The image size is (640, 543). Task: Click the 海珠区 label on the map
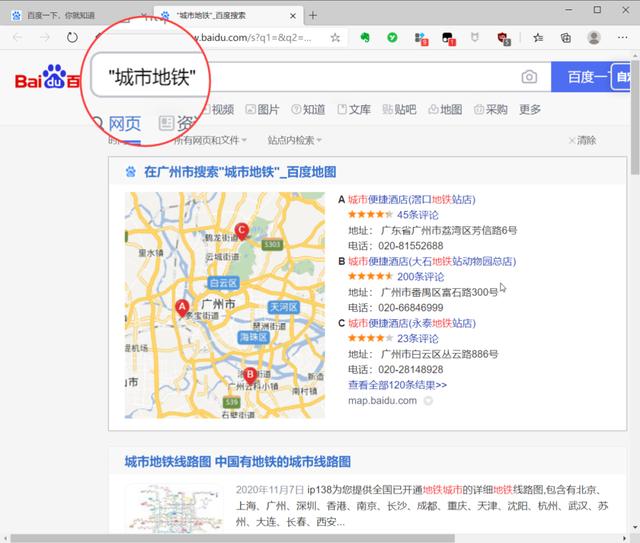(x=253, y=337)
